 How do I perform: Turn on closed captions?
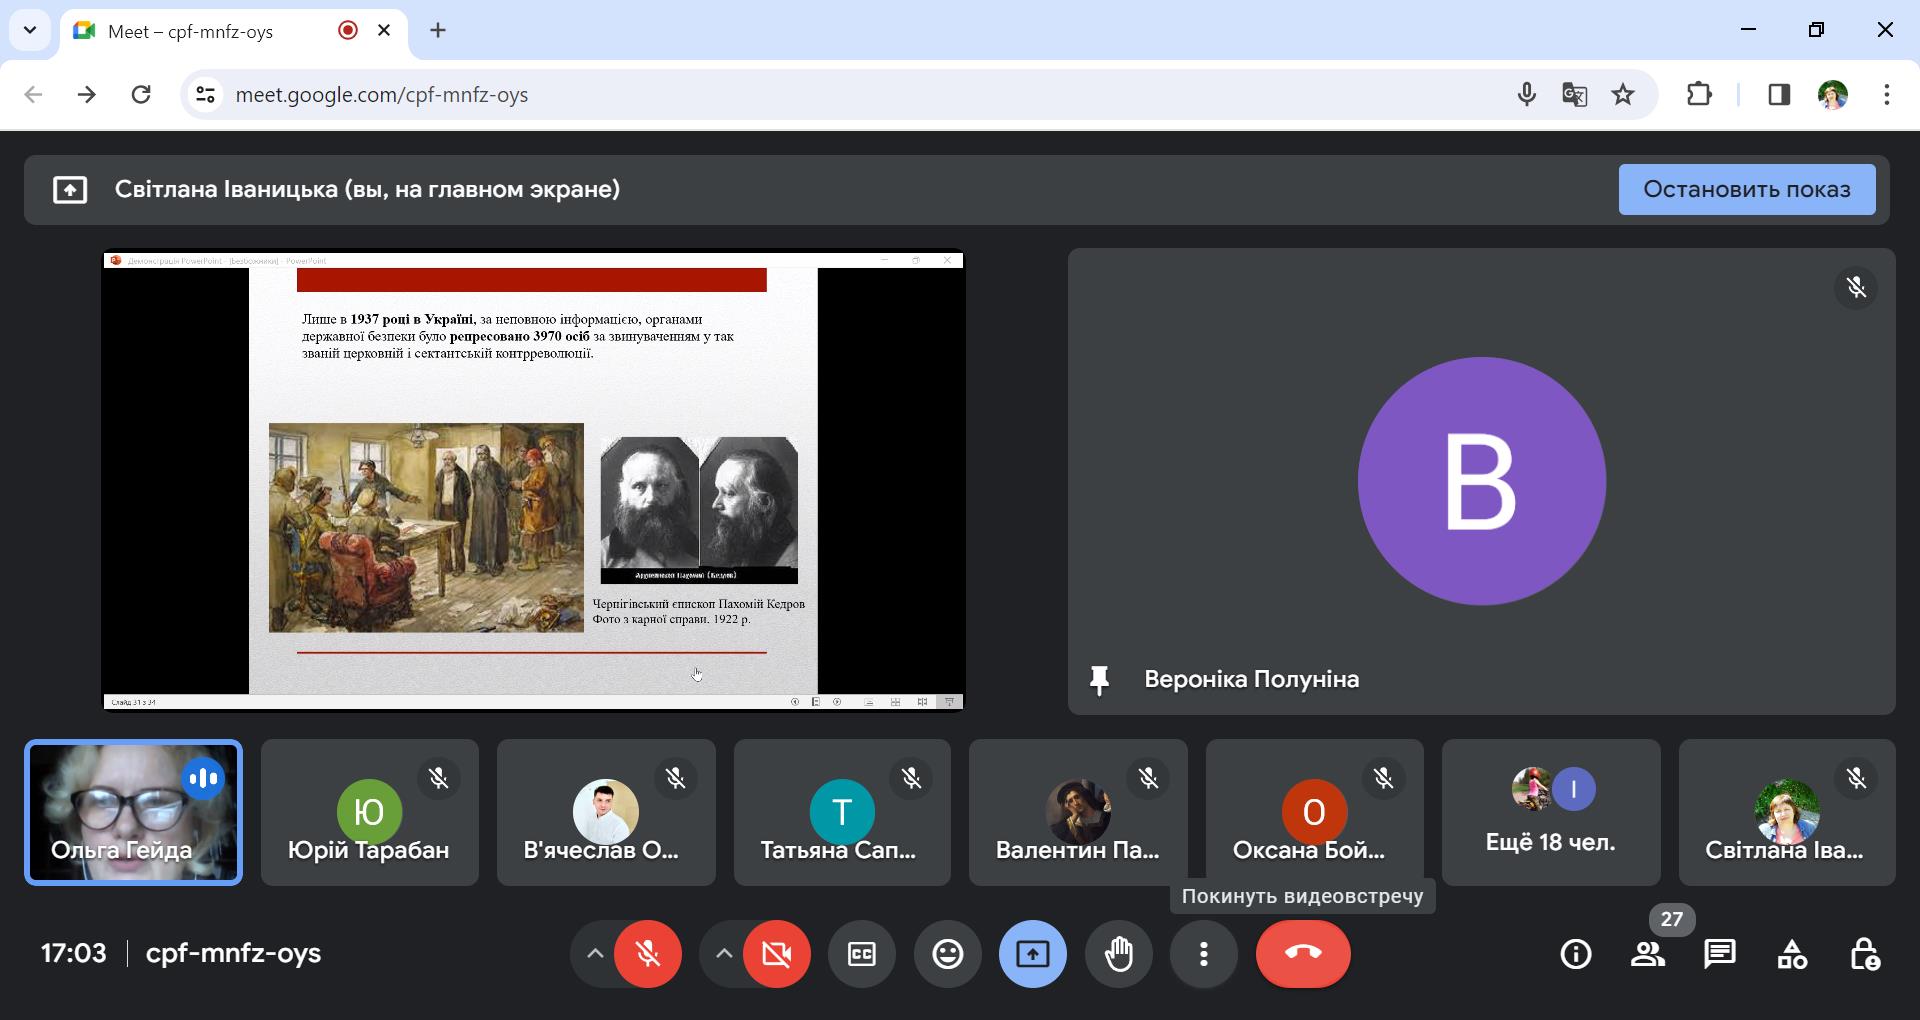tap(861, 954)
